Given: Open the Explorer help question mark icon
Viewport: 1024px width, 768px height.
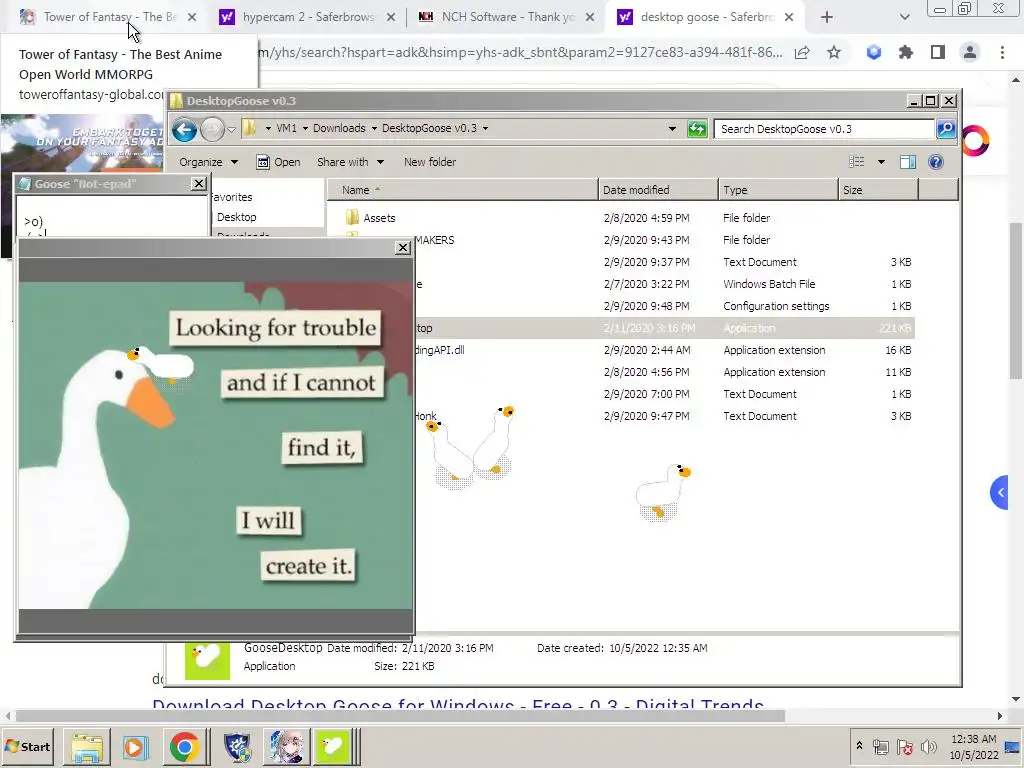Looking at the screenshot, I should [935, 162].
